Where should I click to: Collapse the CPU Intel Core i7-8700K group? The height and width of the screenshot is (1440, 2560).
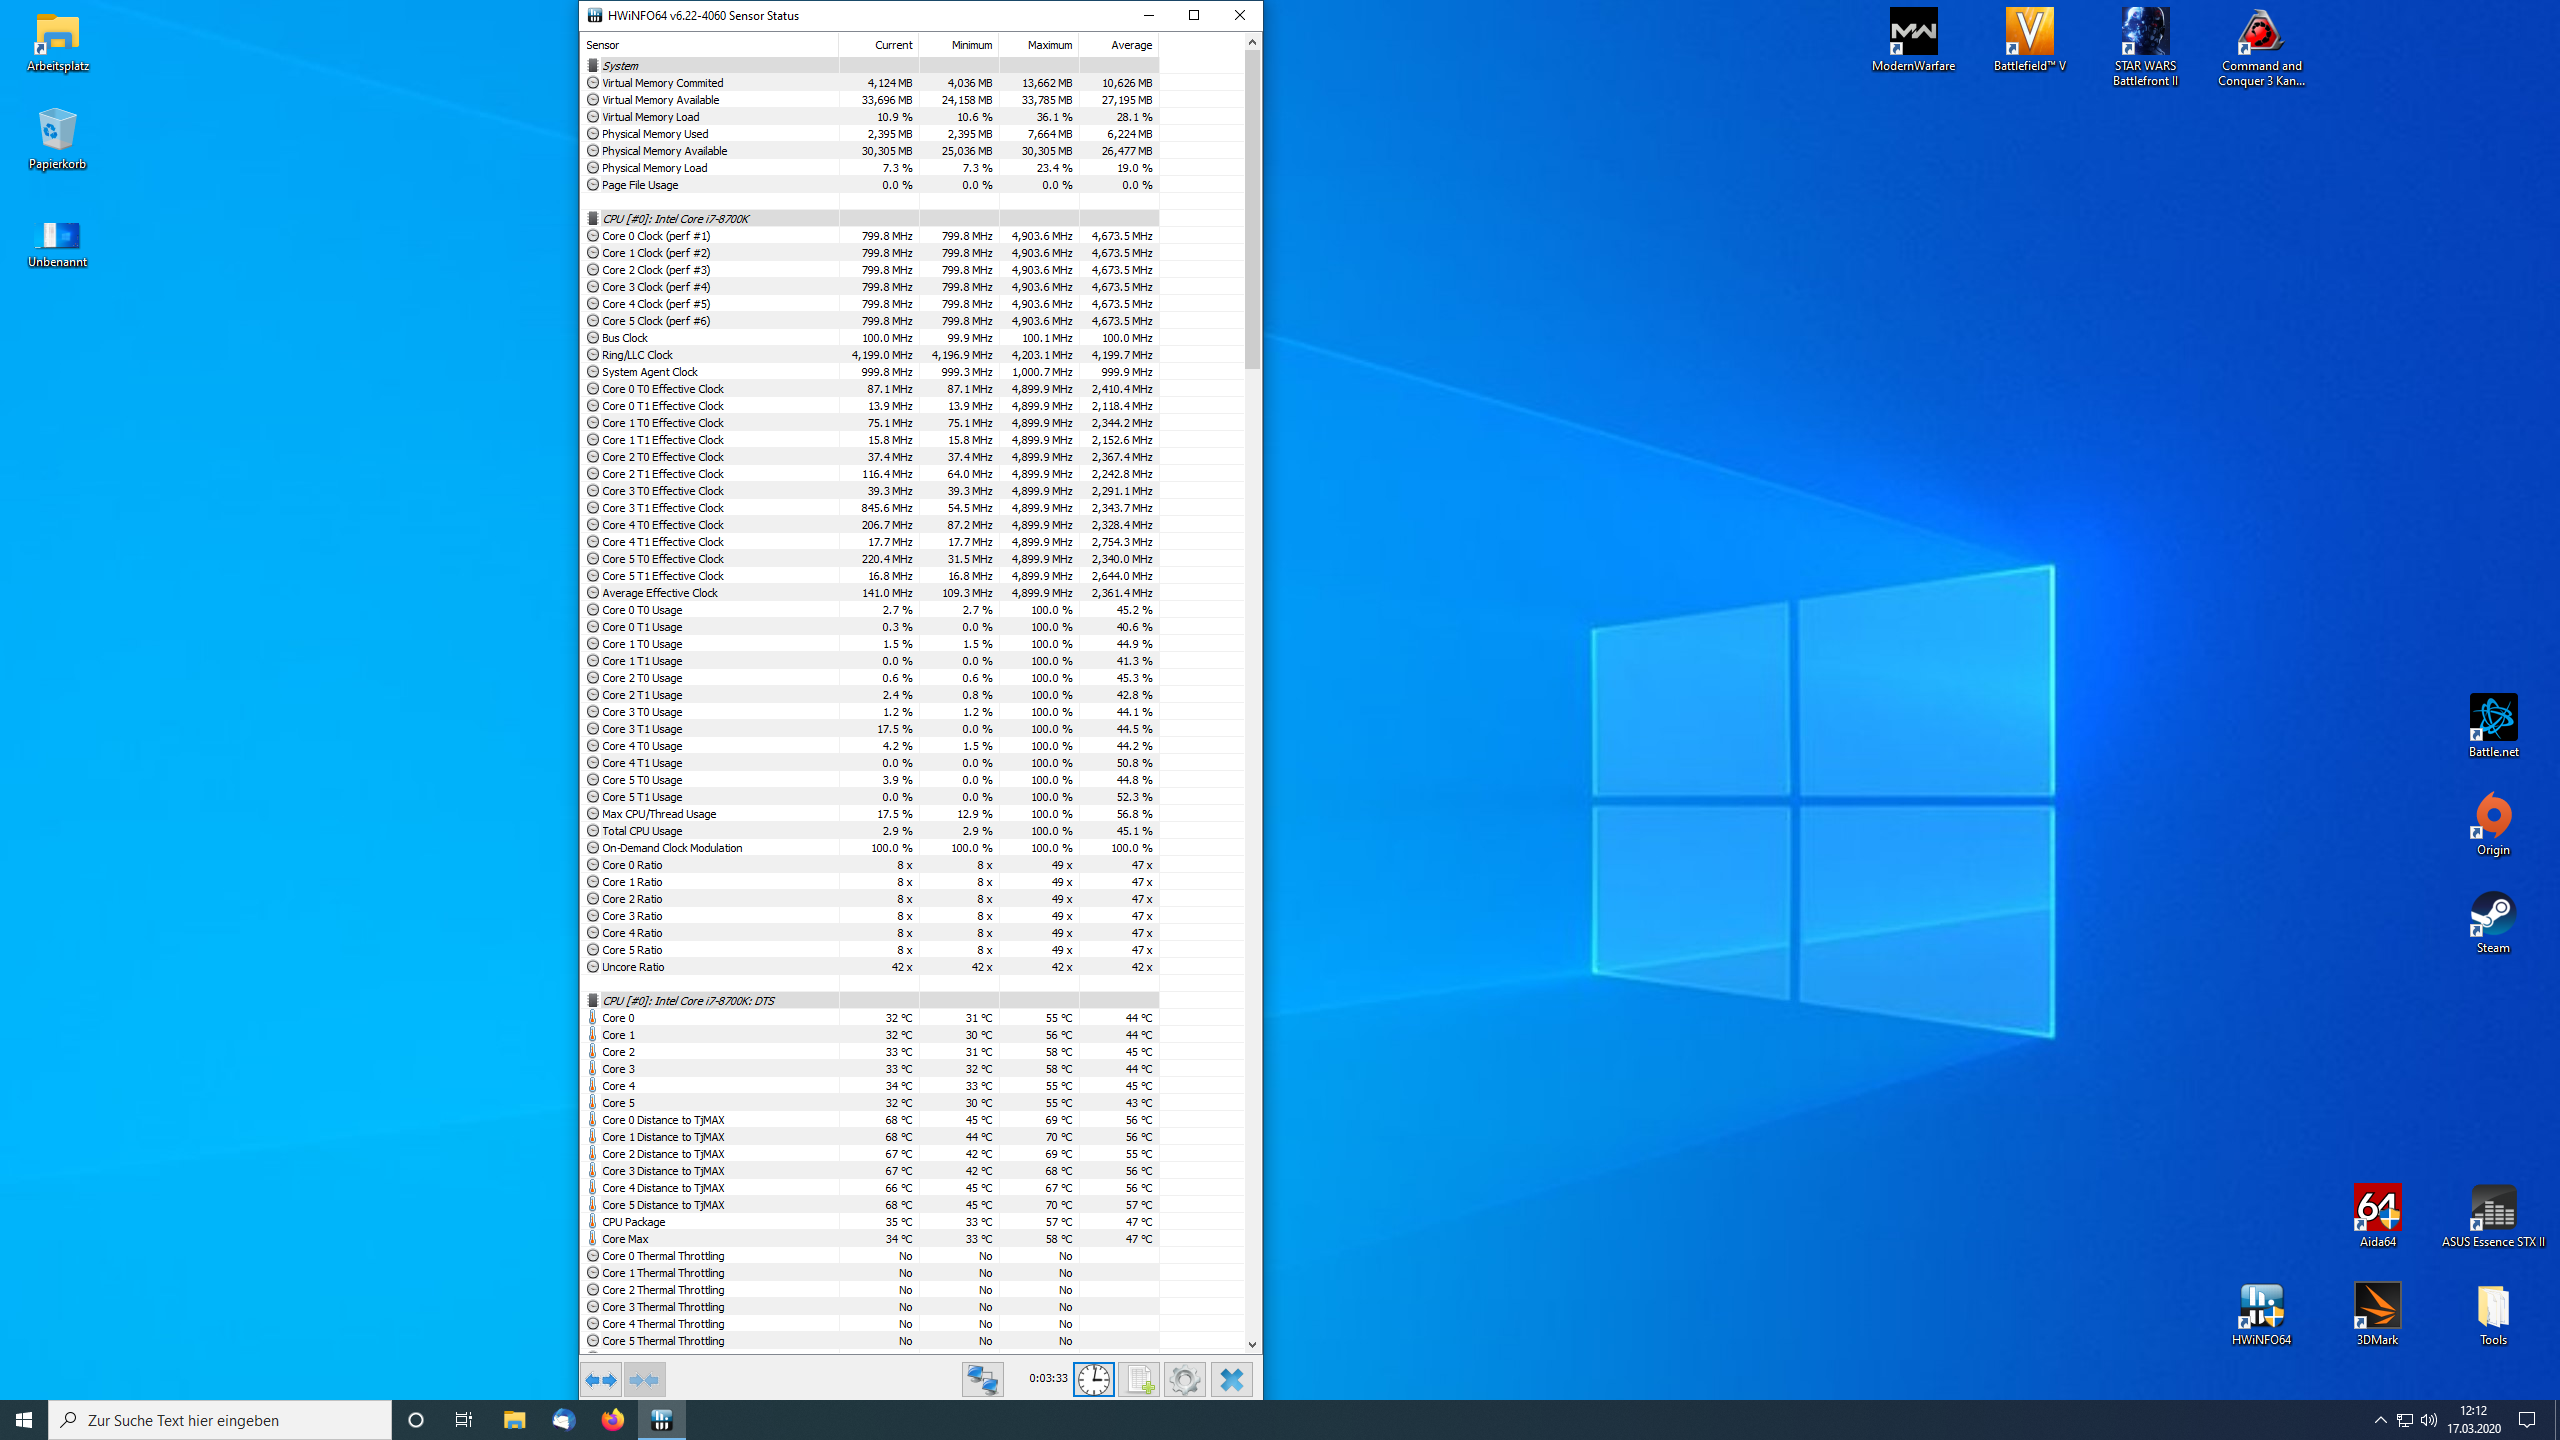pos(675,219)
